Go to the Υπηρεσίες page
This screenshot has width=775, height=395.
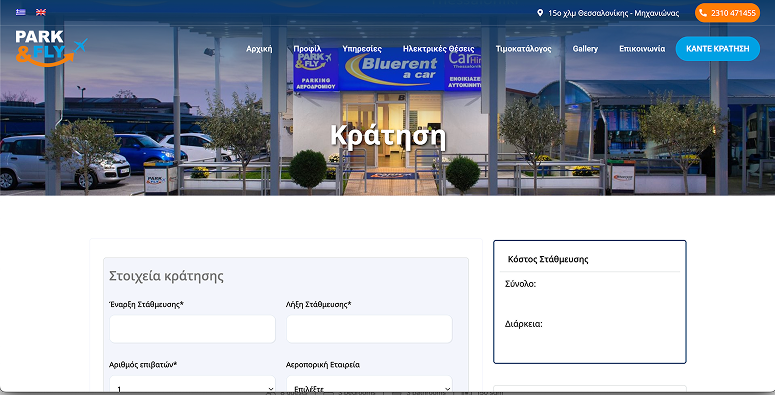[x=362, y=48]
